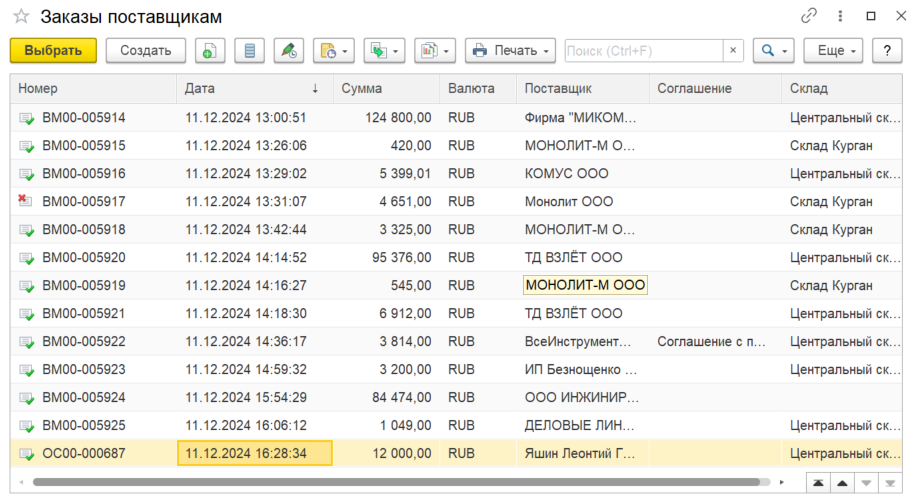Click supplier Яшин Леонтий Г...
This screenshot has width=914, height=499.
[x=580, y=454]
